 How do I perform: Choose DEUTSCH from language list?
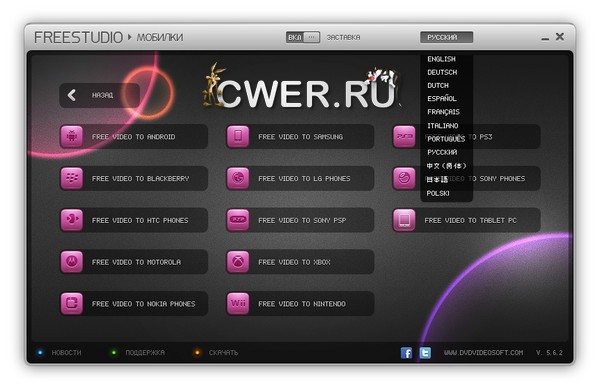click(x=442, y=72)
